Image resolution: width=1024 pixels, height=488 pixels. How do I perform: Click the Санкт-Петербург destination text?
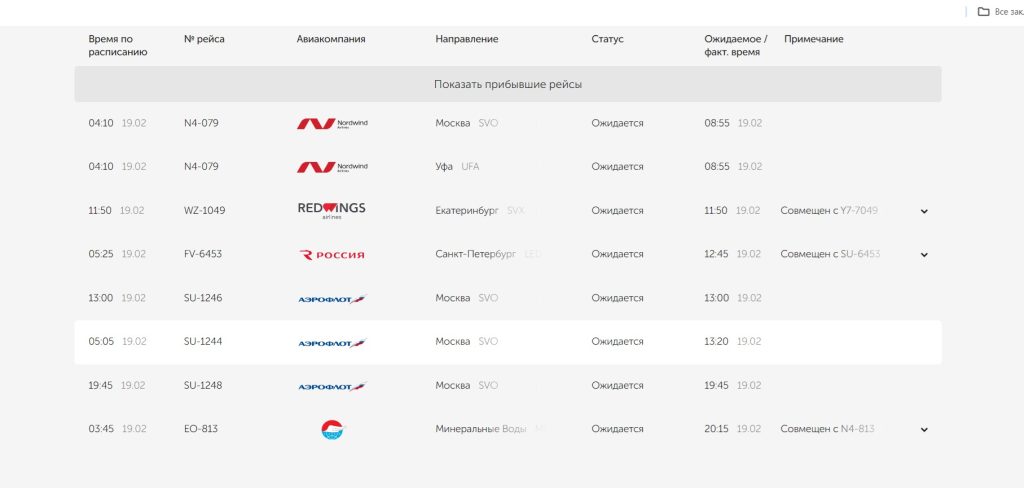pos(475,254)
